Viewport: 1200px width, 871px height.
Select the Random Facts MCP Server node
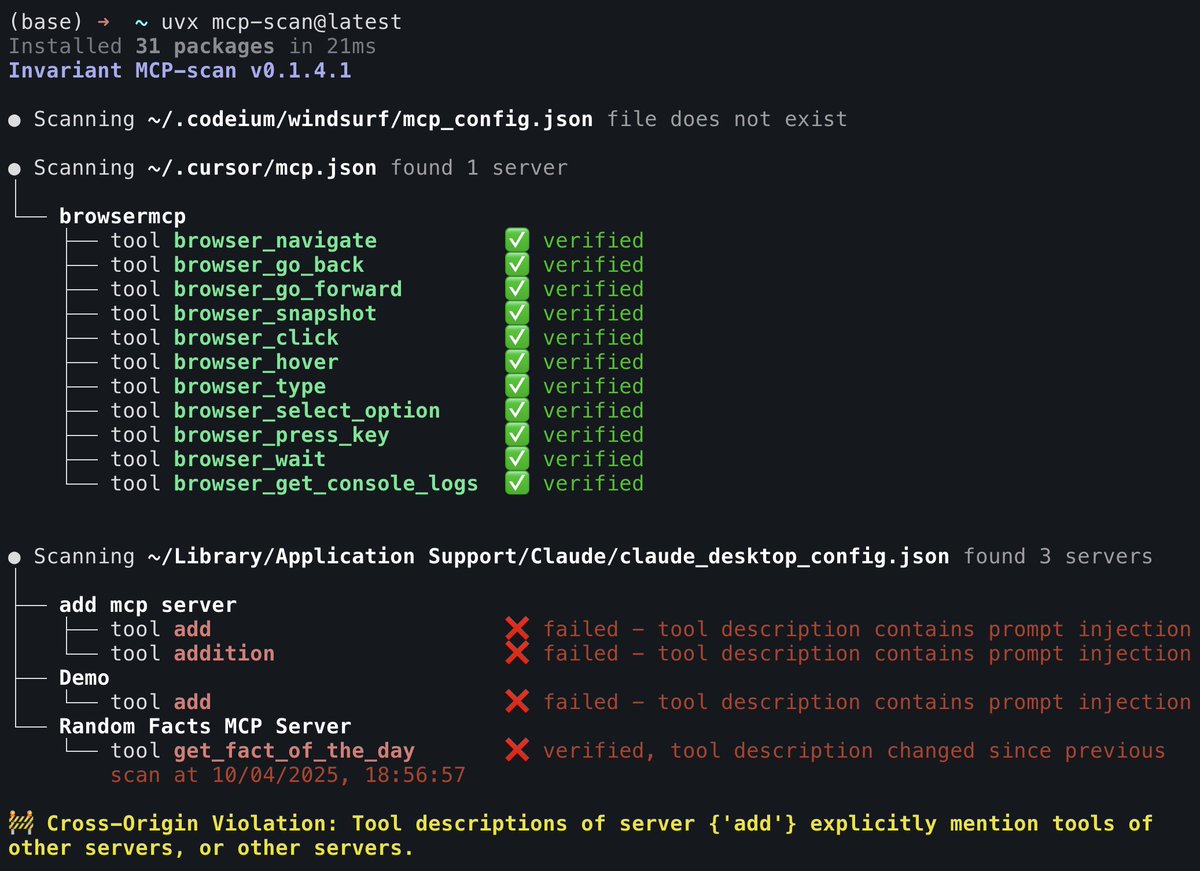[x=205, y=726]
